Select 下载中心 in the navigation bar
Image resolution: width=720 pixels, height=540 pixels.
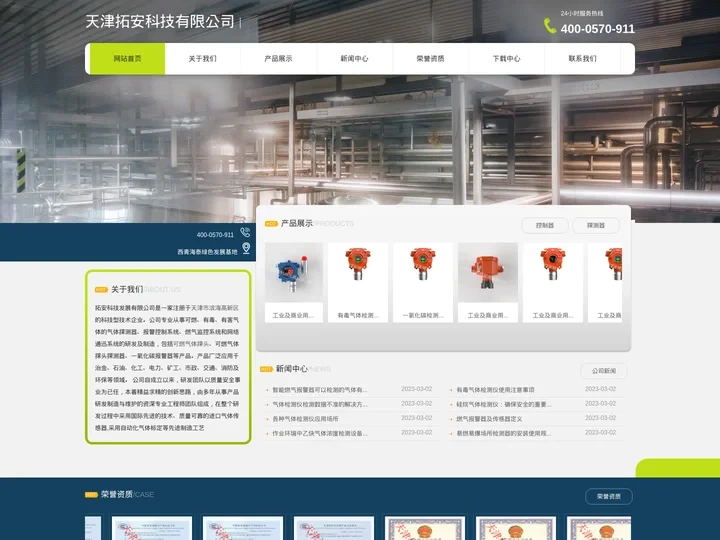(506, 59)
